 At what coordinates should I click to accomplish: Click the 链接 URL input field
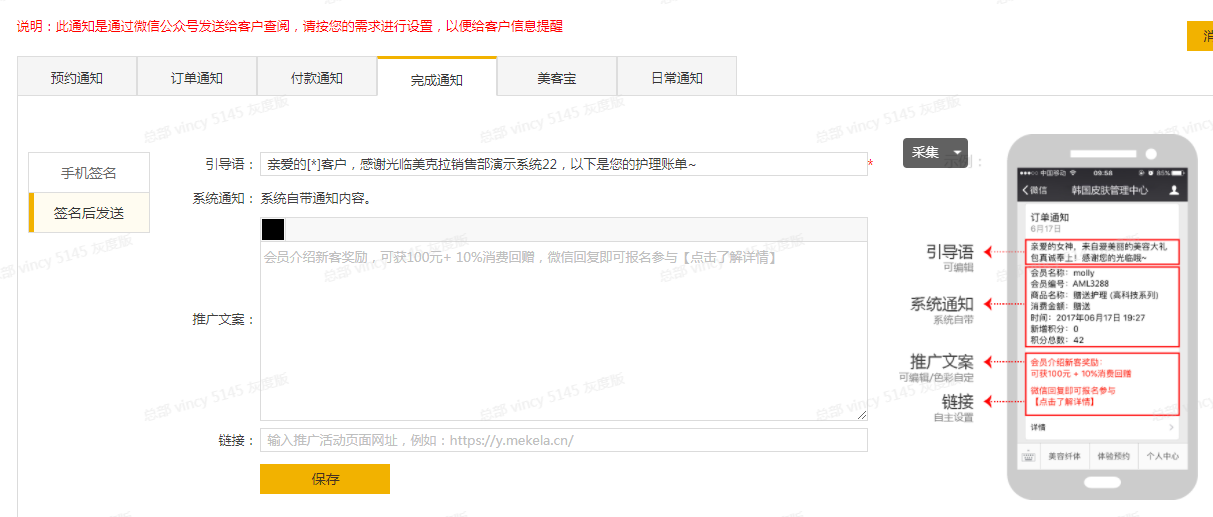pos(563,440)
